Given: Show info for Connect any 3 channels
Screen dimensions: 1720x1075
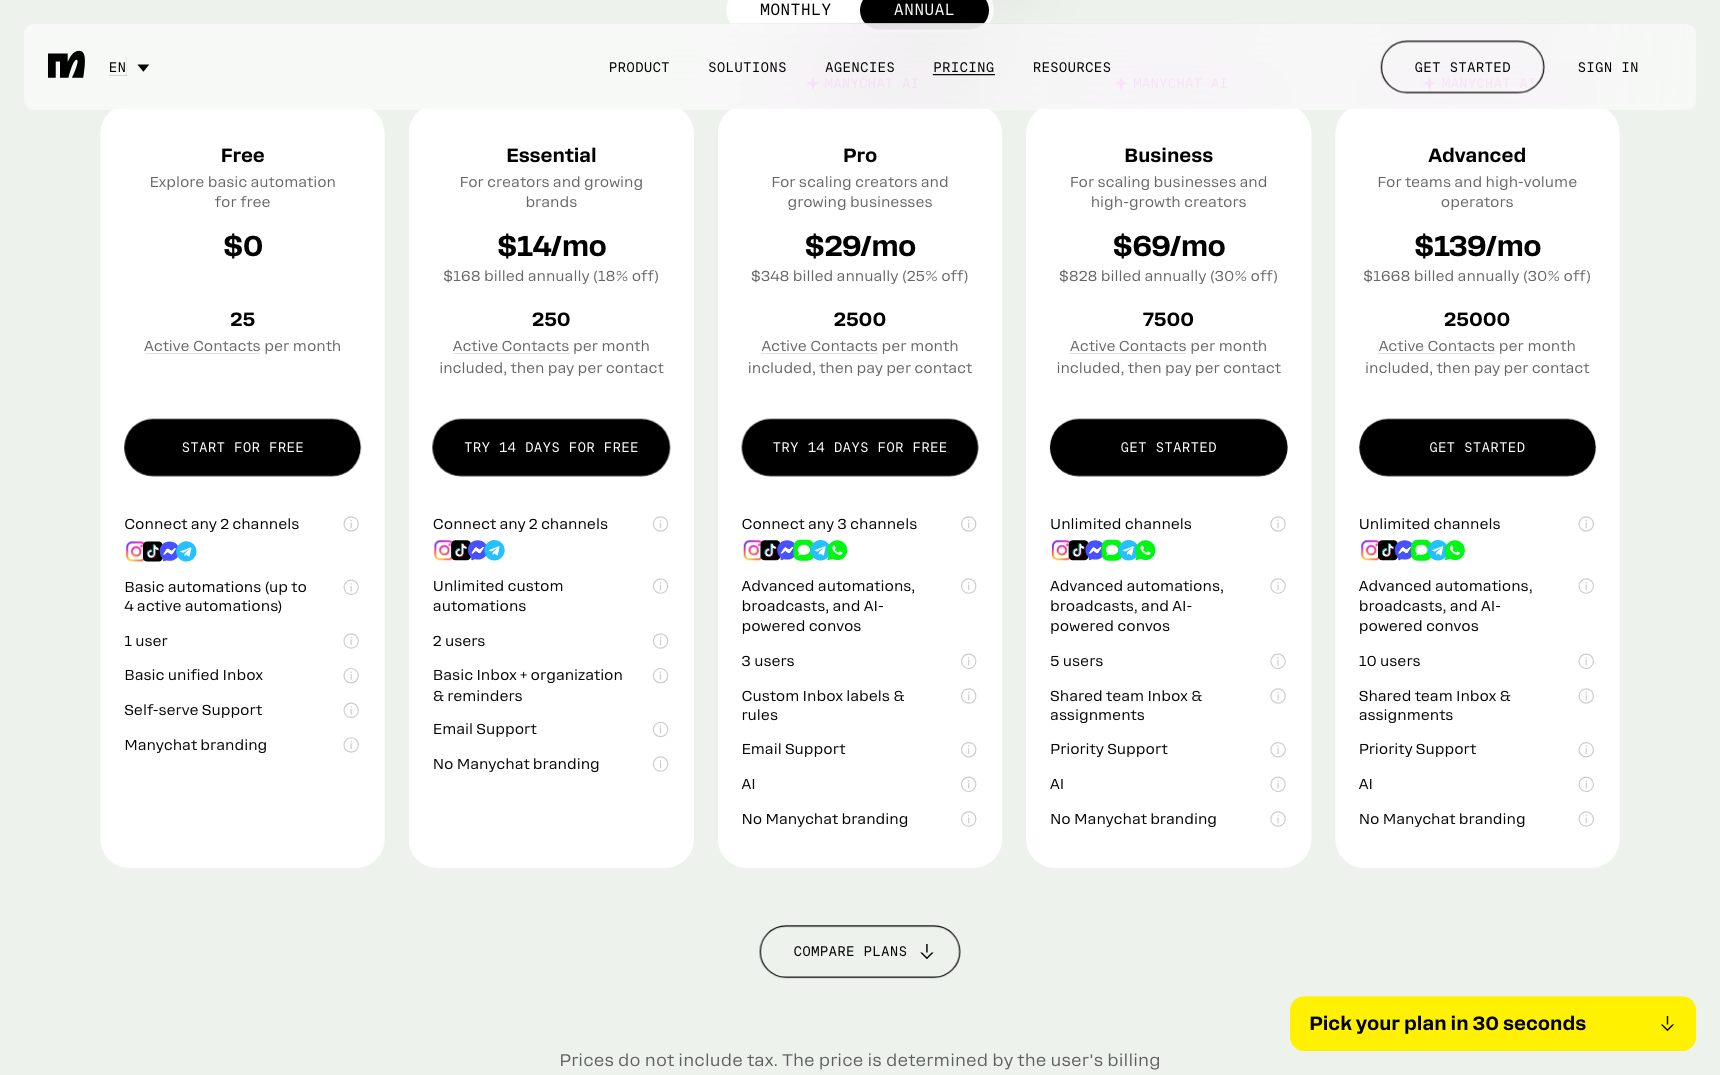Looking at the screenshot, I should 968,524.
